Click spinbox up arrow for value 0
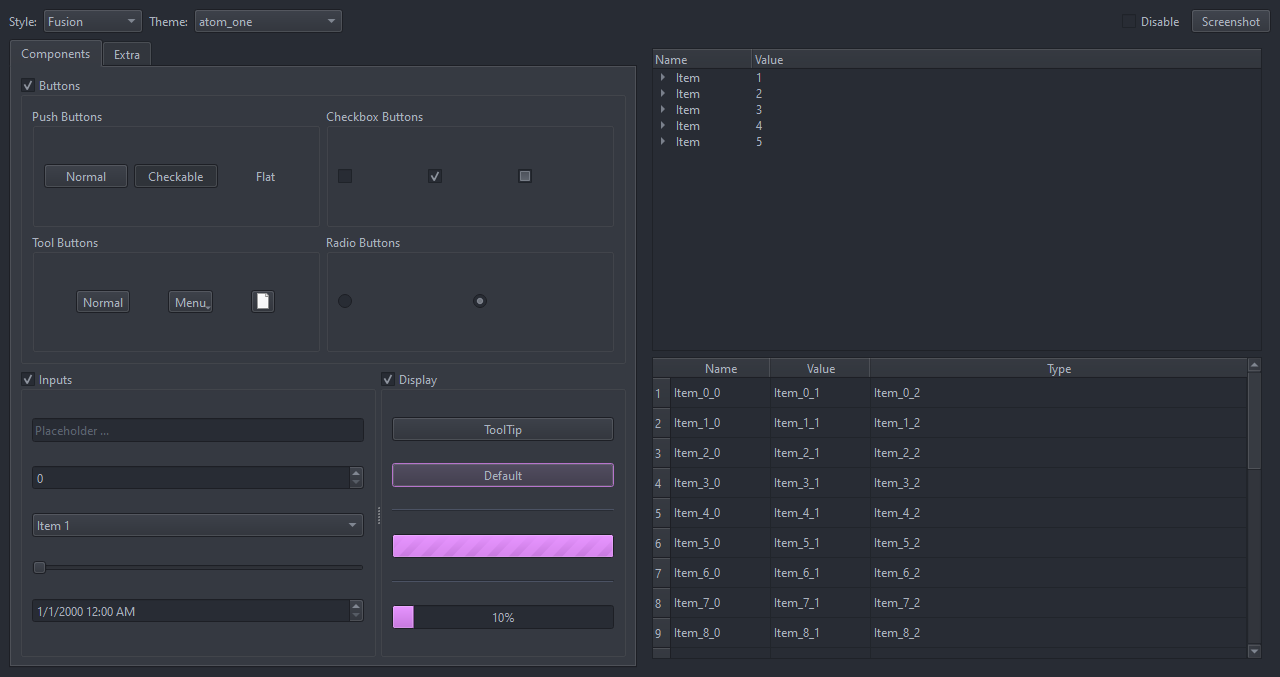 356,473
